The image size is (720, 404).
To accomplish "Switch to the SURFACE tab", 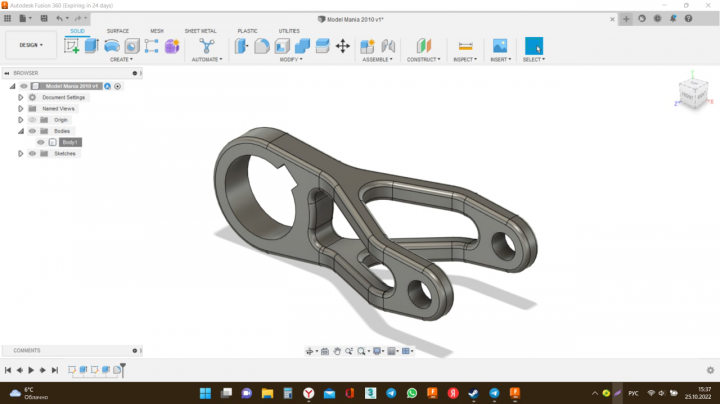I will (118, 31).
